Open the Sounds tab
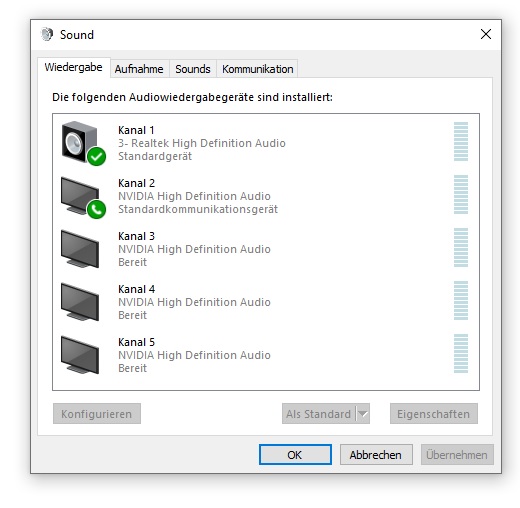Viewport: 520px width, 508px height. pyautogui.click(x=193, y=69)
